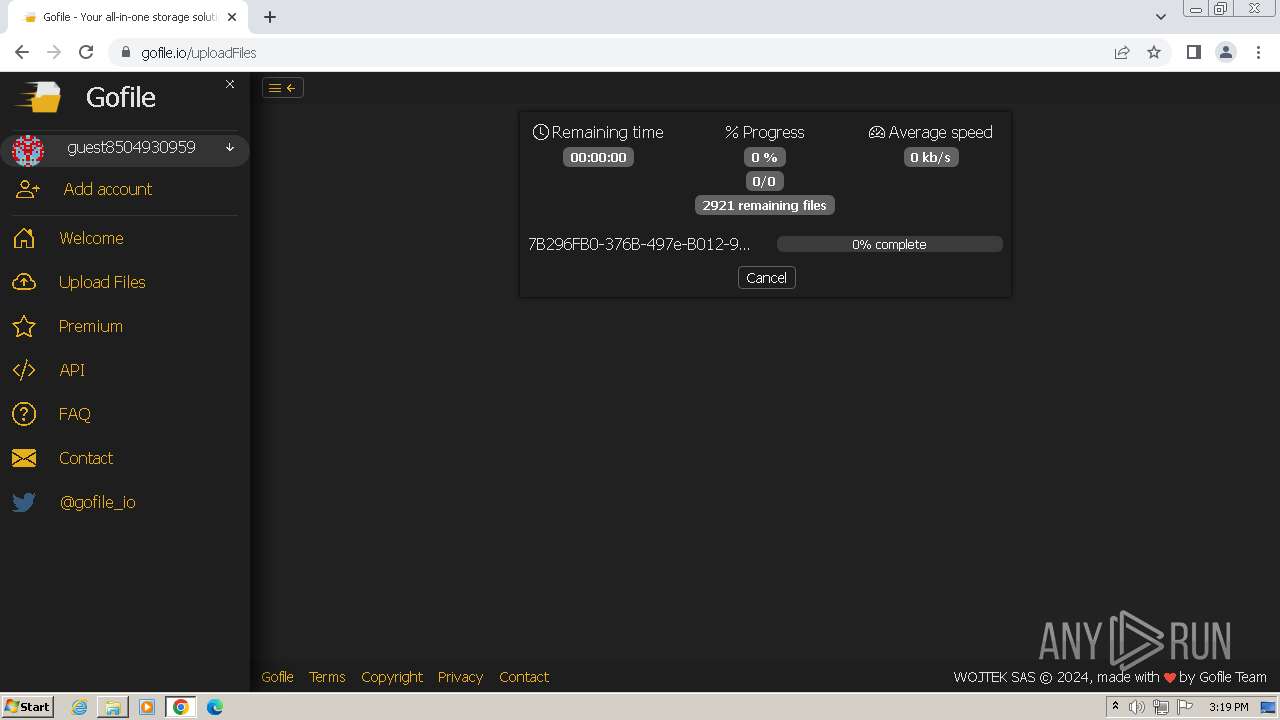Image resolution: width=1280 pixels, height=720 pixels.
Task: Open the API menu item
Action: tap(72, 370)
